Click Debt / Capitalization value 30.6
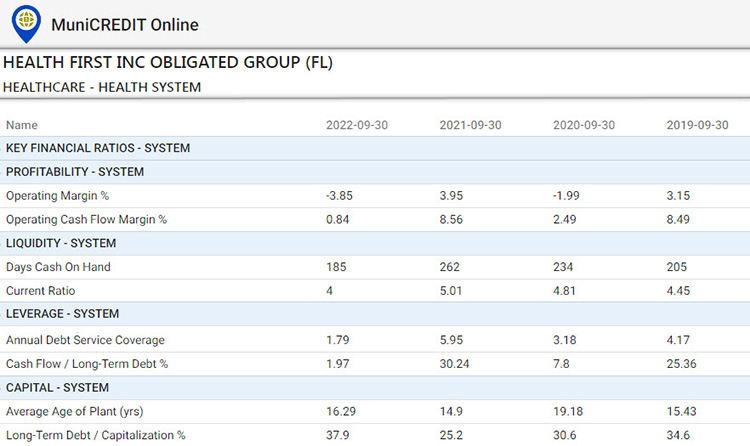The height and width of the screenshot is (446, 750). click(x=565, y=435)
